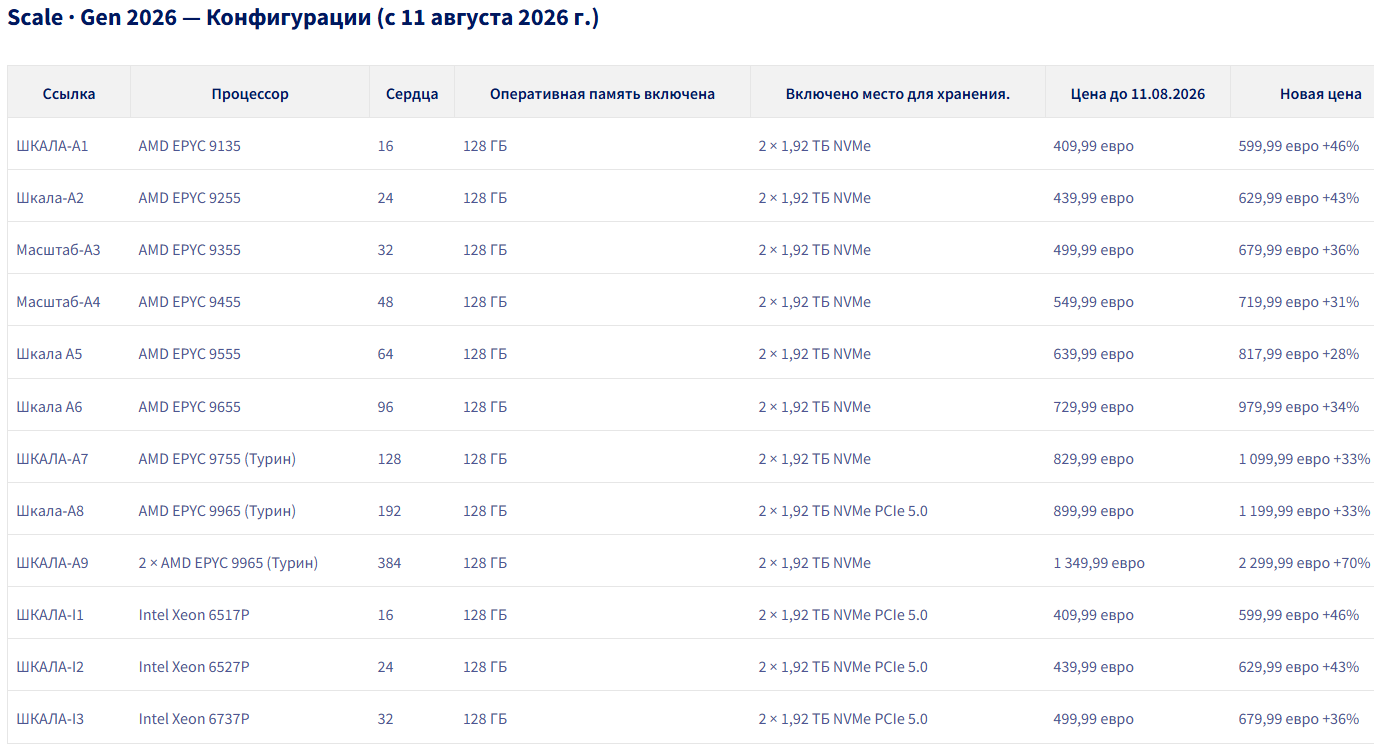
Task: Click the '48' cores value
Action: pyautogui.click(x=386, y=302)
